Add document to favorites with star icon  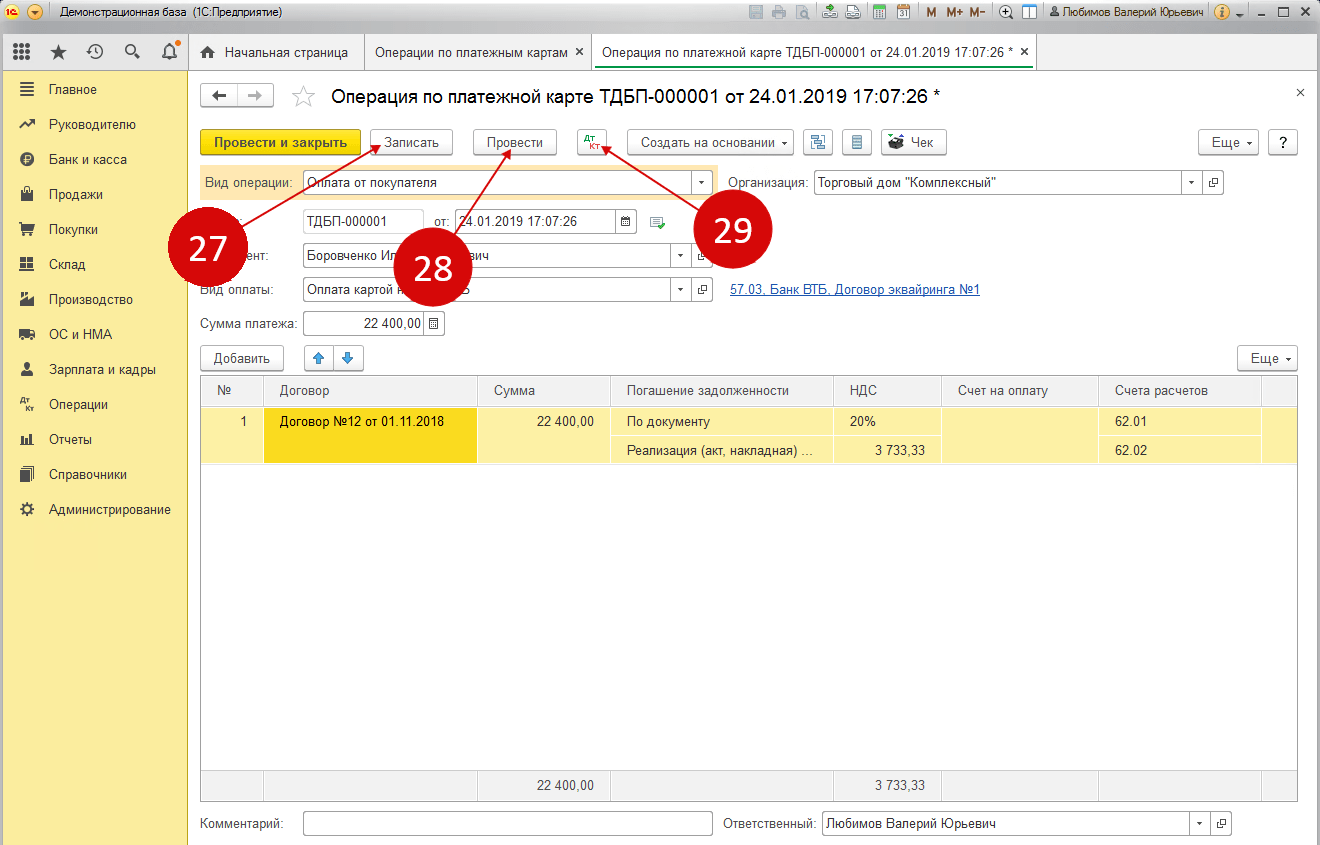[x=302, y=96]
